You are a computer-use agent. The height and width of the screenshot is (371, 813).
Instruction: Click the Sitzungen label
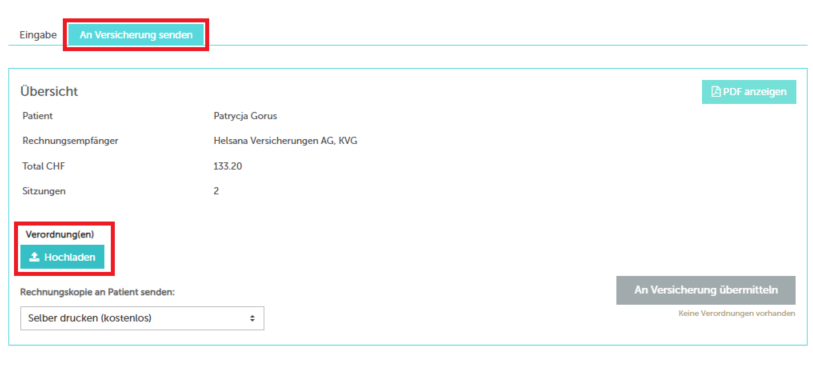tap(44, 191)
